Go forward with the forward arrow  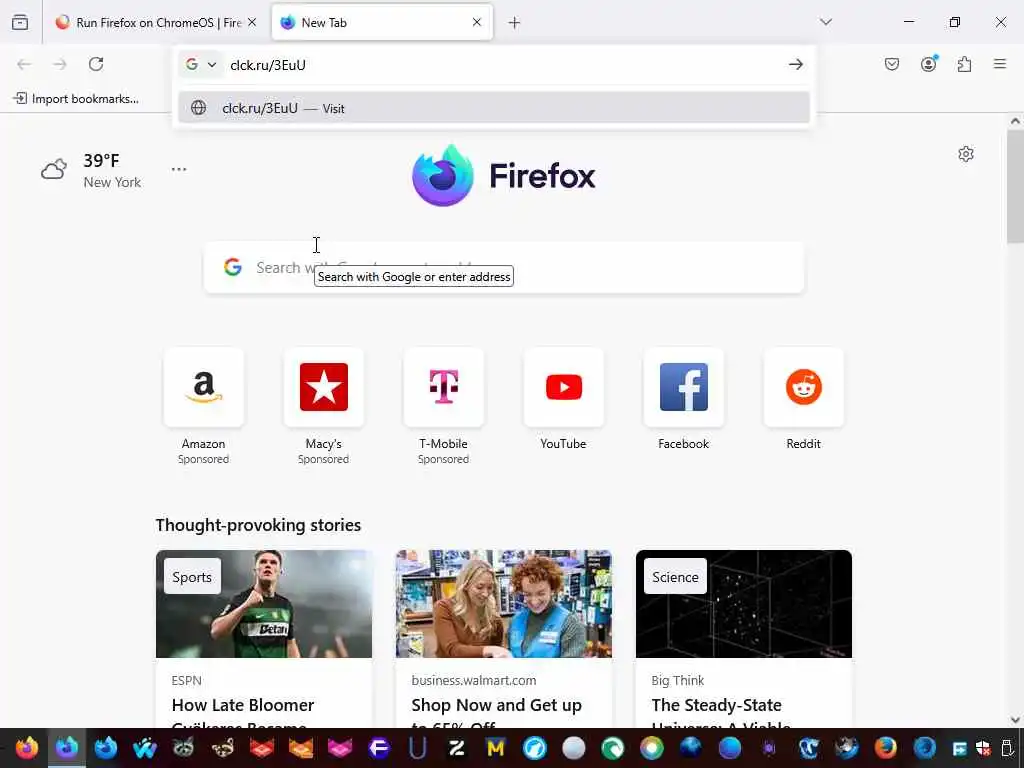[60, 64]
